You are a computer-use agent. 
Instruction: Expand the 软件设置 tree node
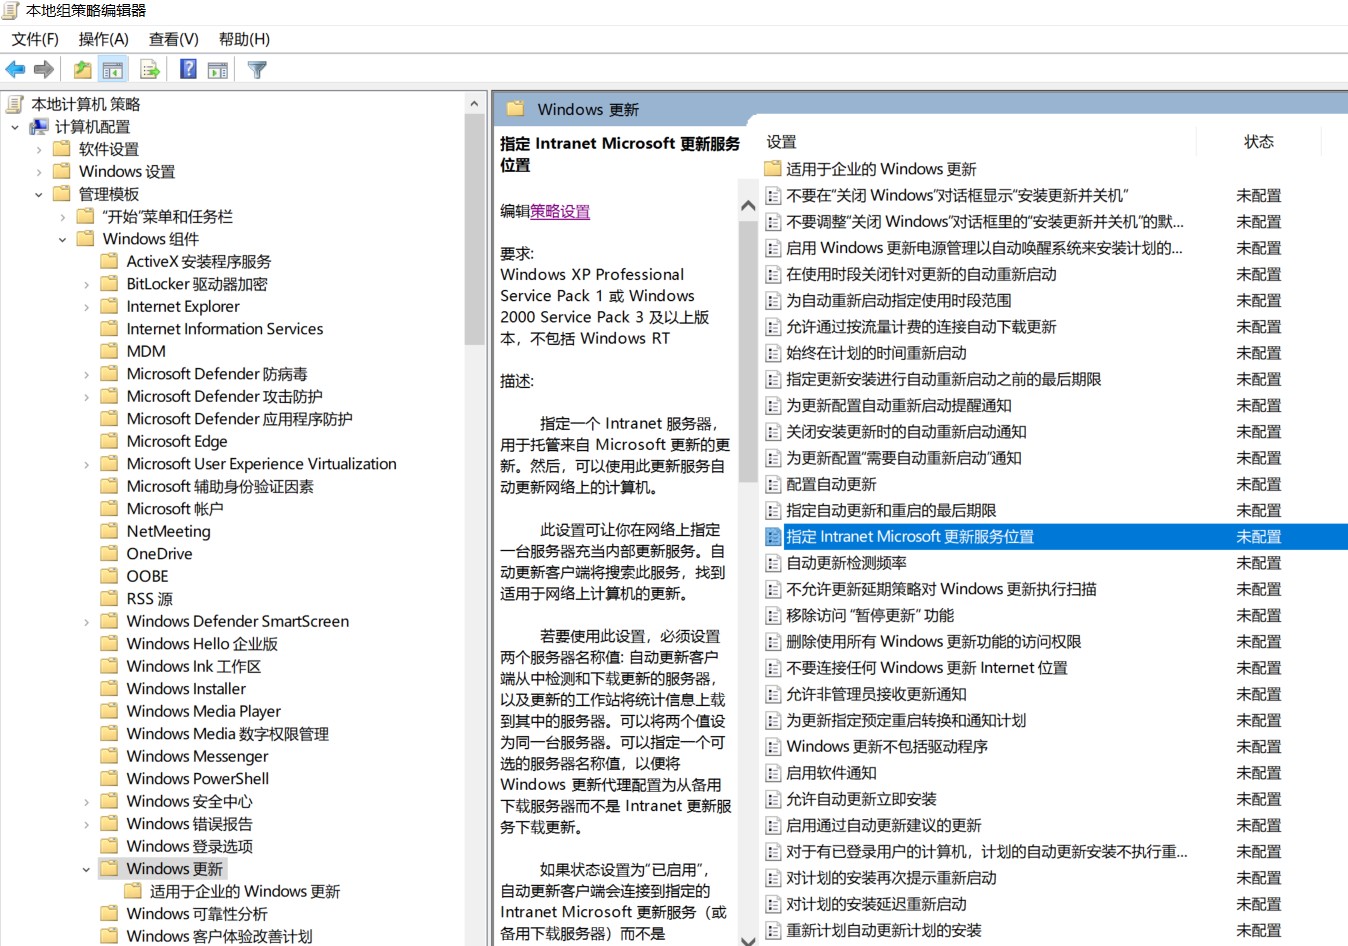point(39,149)
